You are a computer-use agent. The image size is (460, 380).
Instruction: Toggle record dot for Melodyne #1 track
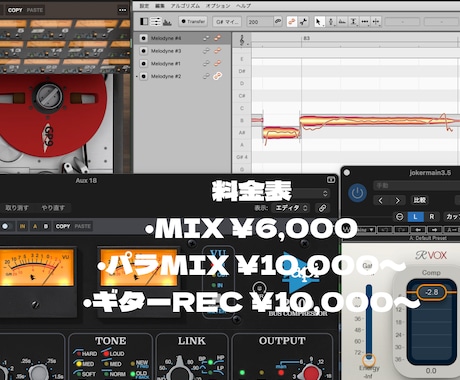pyautogui.click(x=143, y=63)
